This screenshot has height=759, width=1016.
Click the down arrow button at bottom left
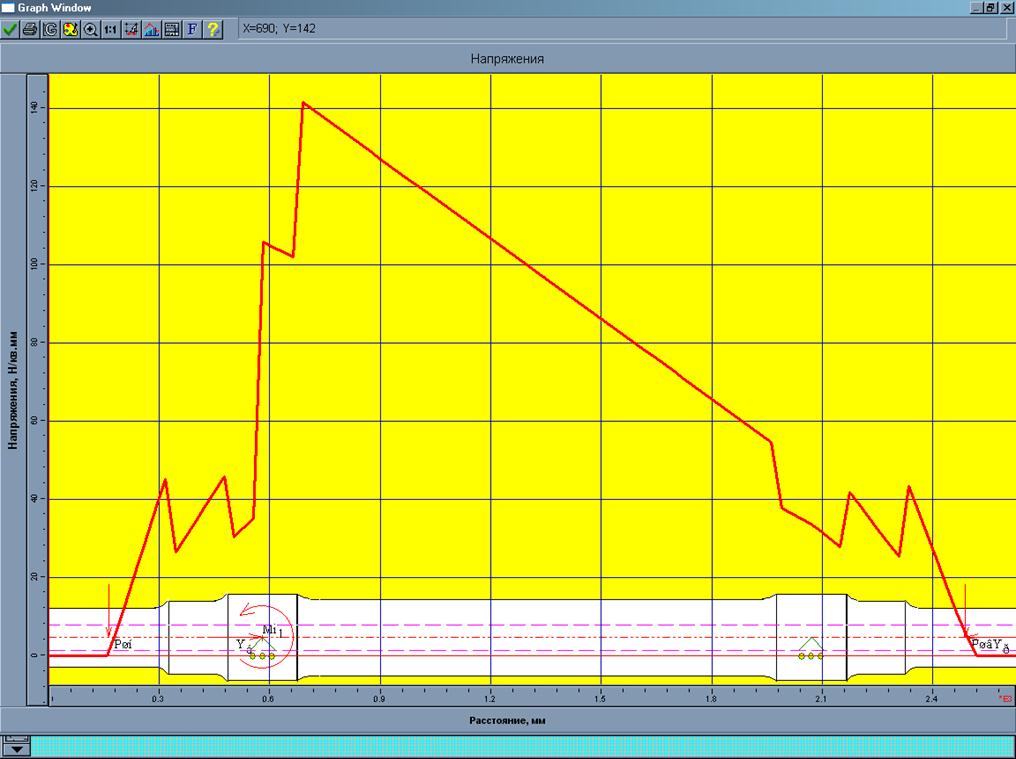(16, 747)
